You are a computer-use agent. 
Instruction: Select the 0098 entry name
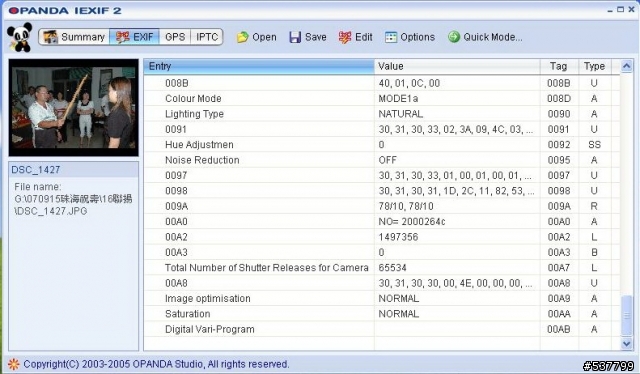176,191
